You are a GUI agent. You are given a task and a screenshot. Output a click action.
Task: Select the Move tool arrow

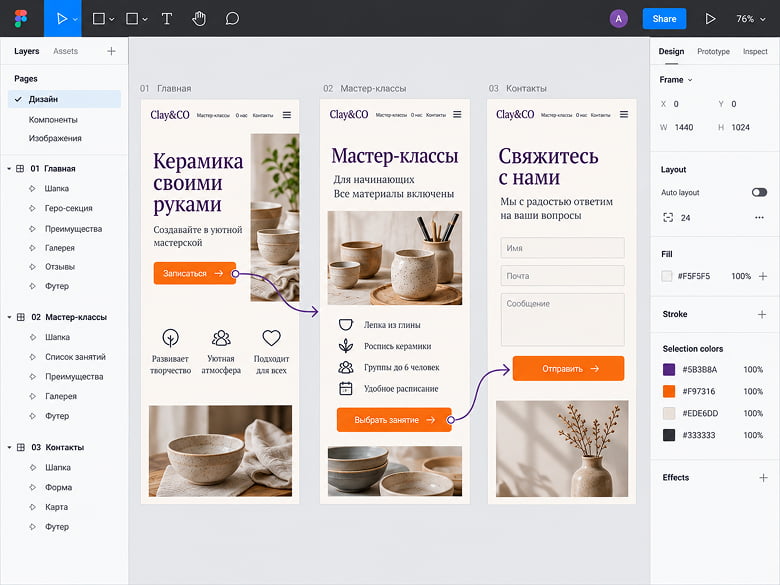tap(62, 19)
